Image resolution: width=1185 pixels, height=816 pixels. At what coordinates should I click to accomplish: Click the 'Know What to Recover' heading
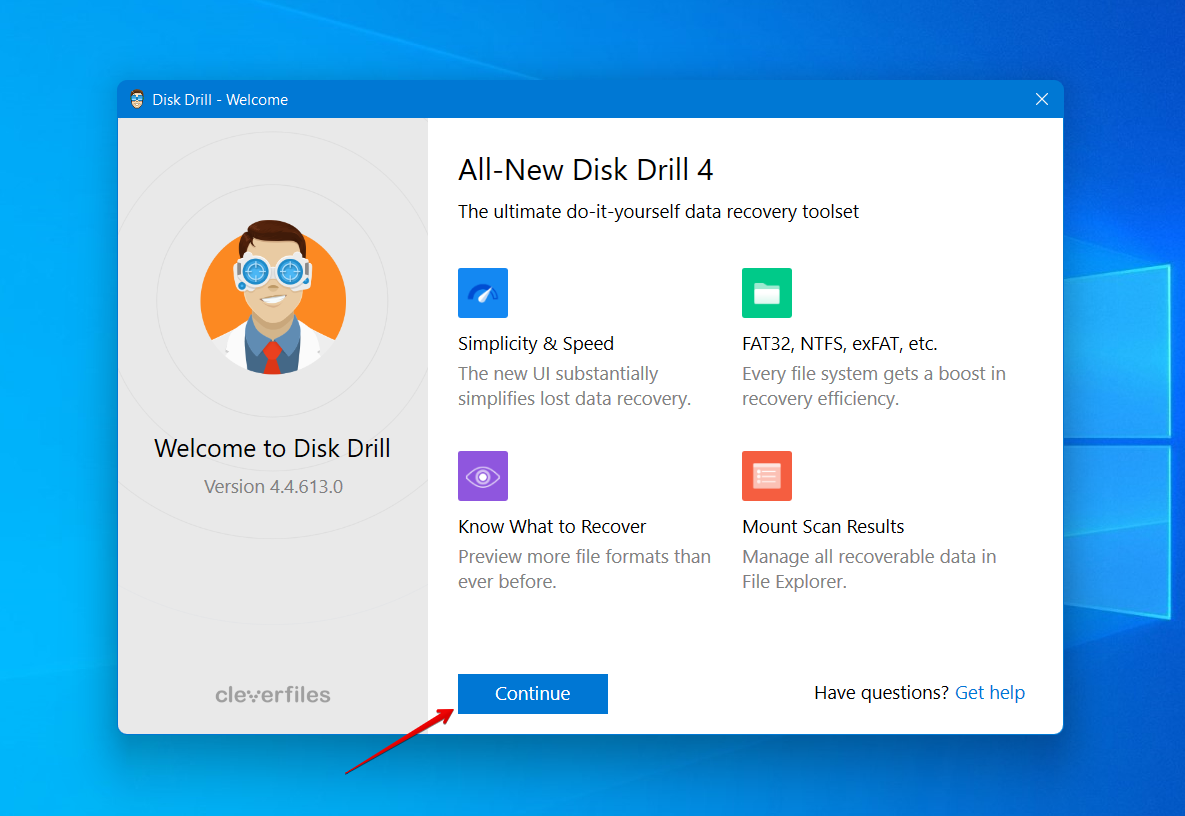click(552, 527)
